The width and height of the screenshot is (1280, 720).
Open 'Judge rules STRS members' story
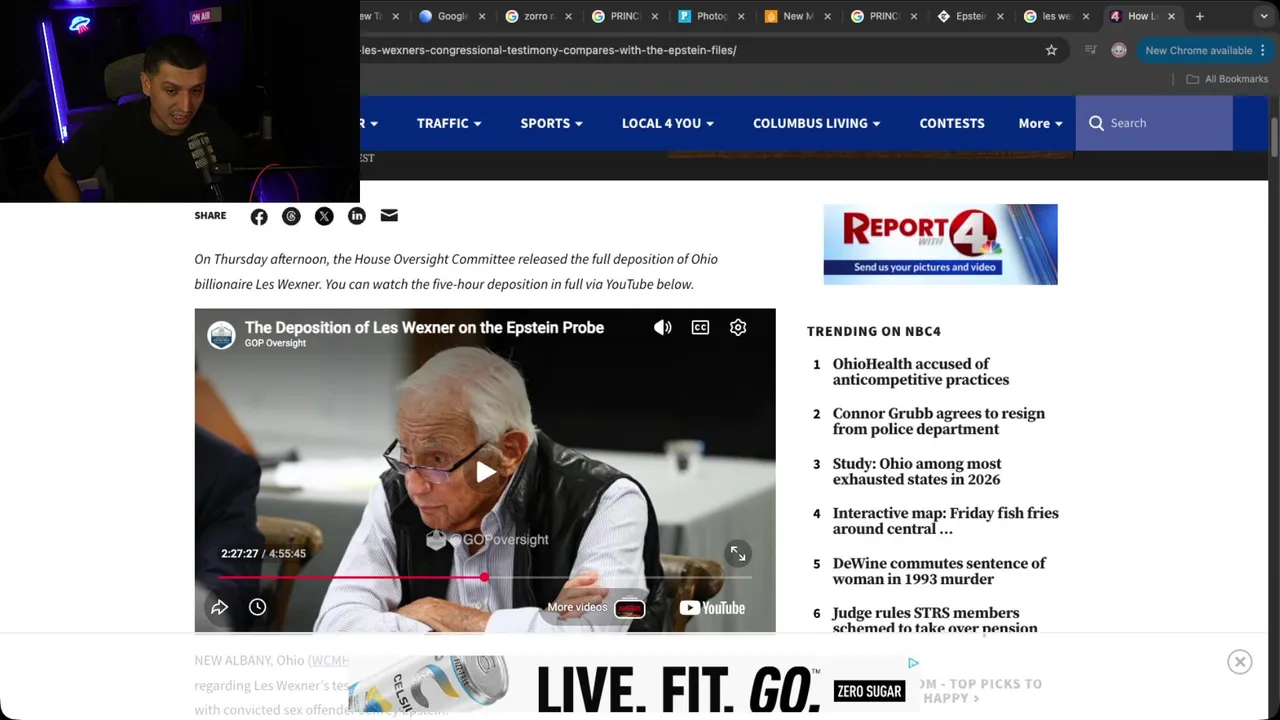[x=935, y=620]
